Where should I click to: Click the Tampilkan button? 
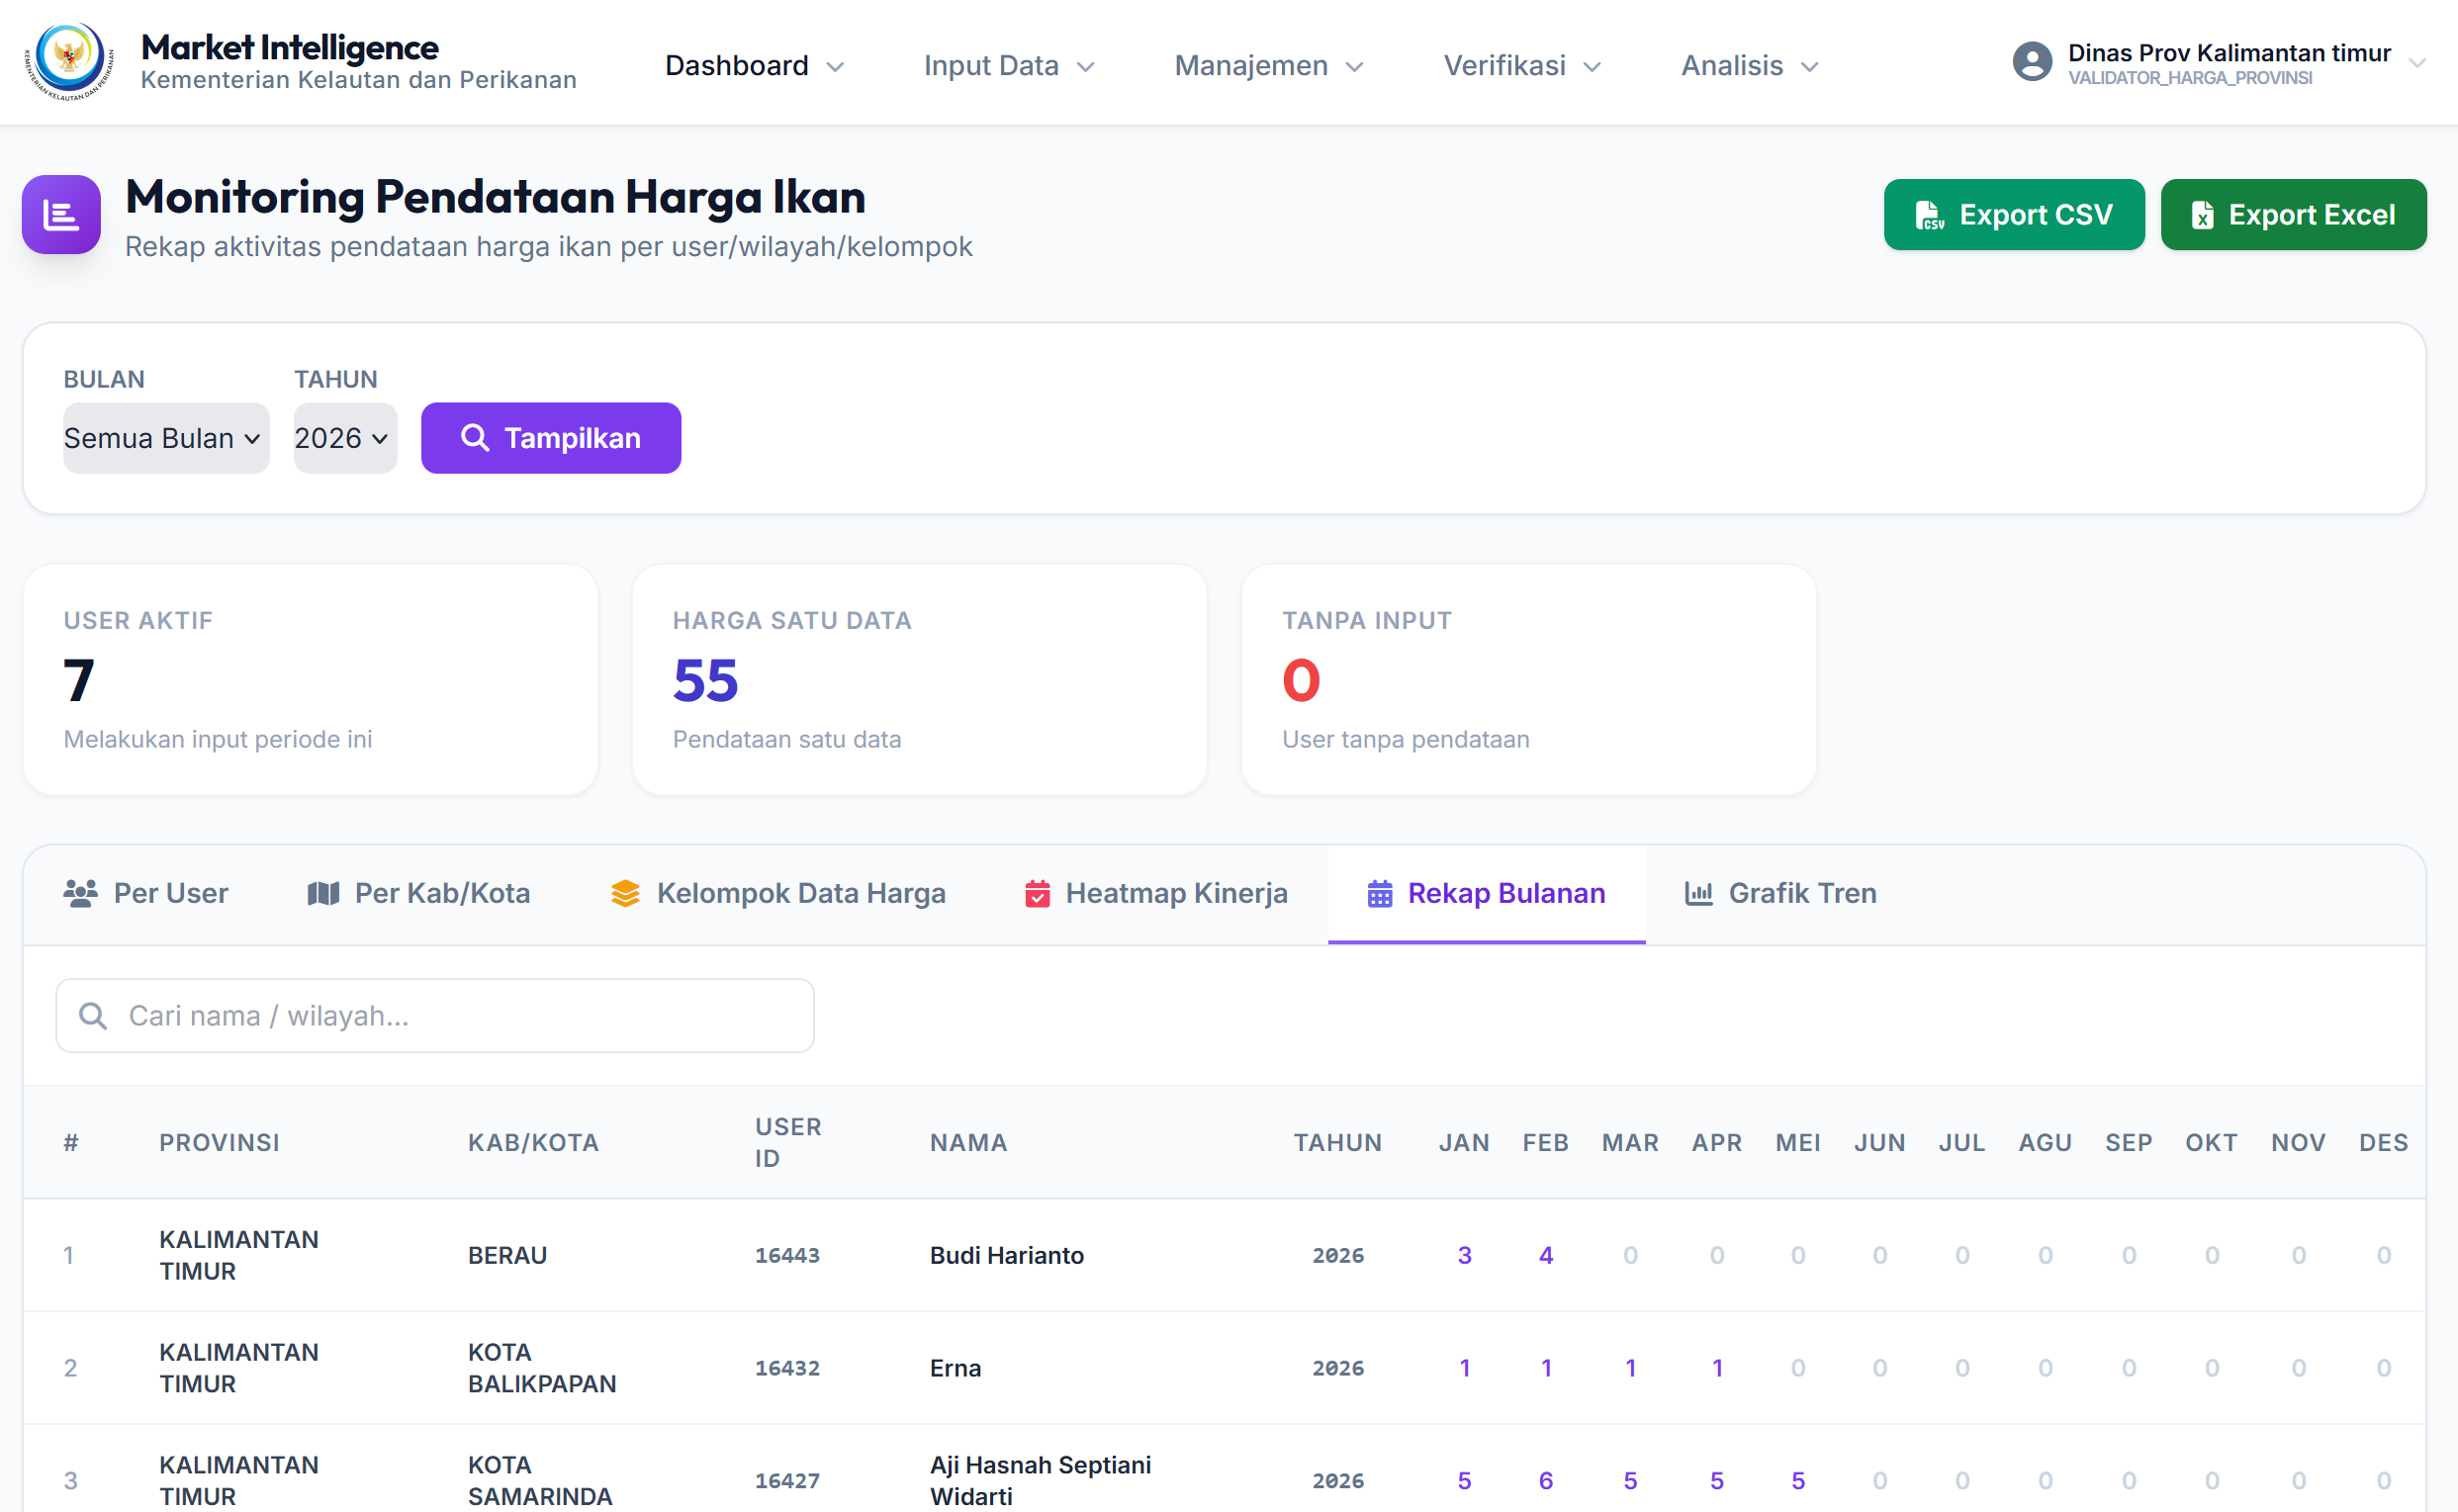point(551,438)
